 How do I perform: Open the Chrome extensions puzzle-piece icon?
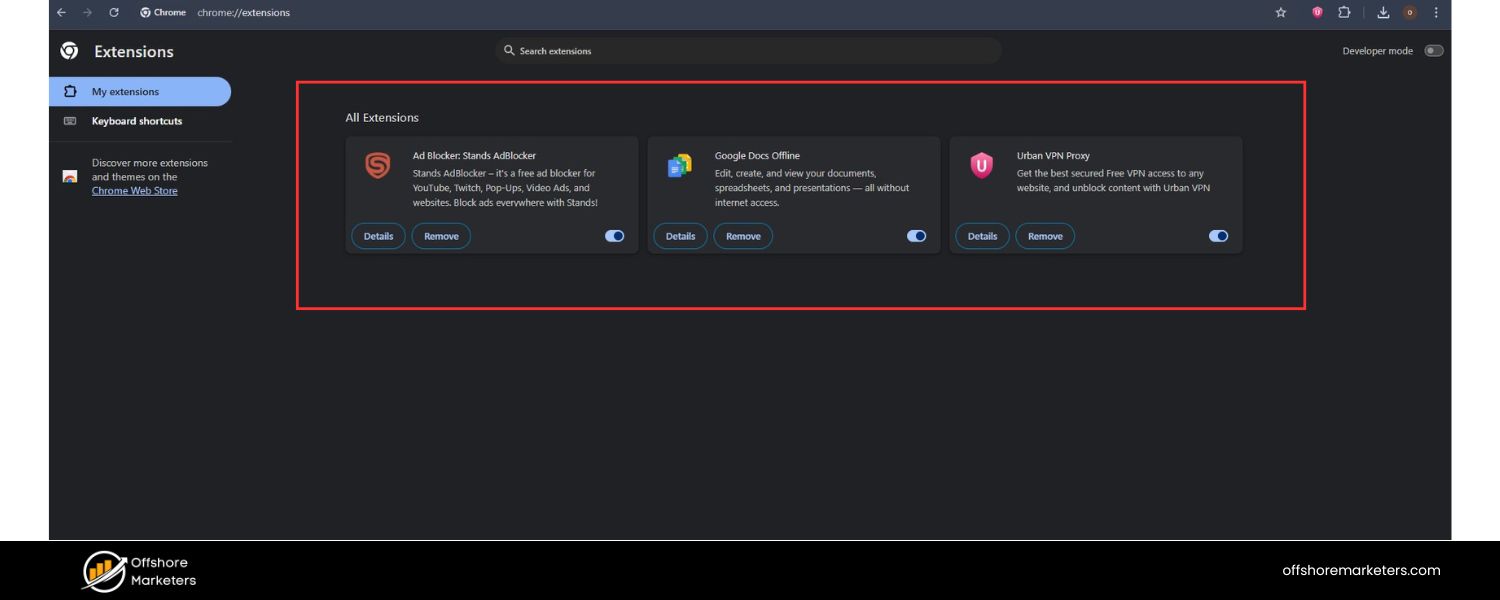[x=1345, y=12]
